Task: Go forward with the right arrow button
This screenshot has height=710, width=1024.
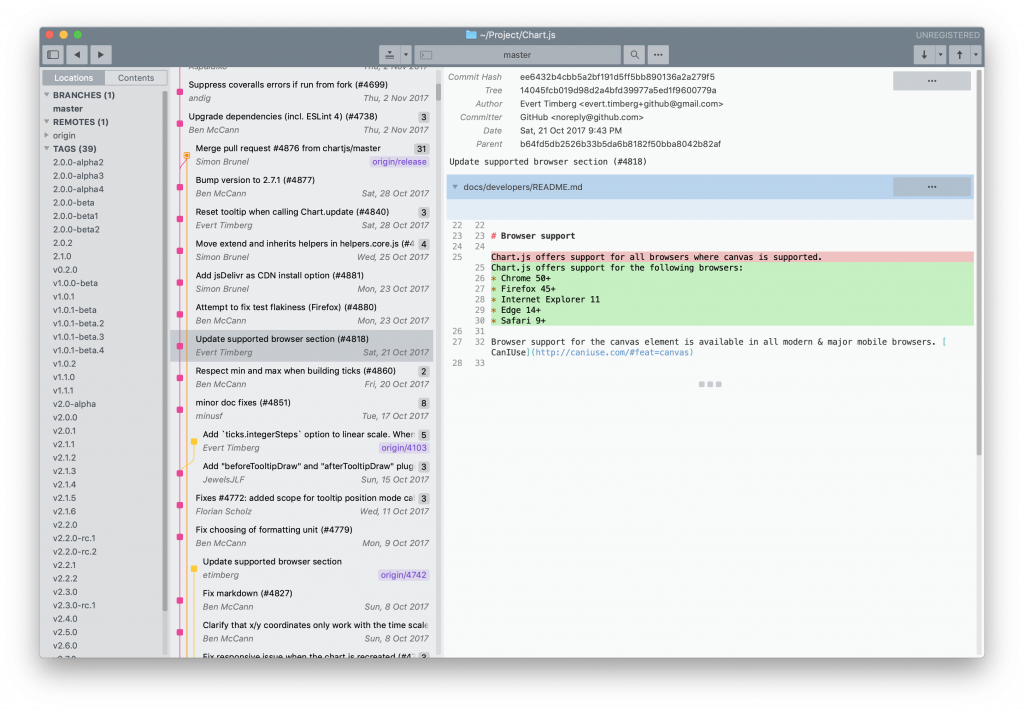Action: tap(101, 55)
